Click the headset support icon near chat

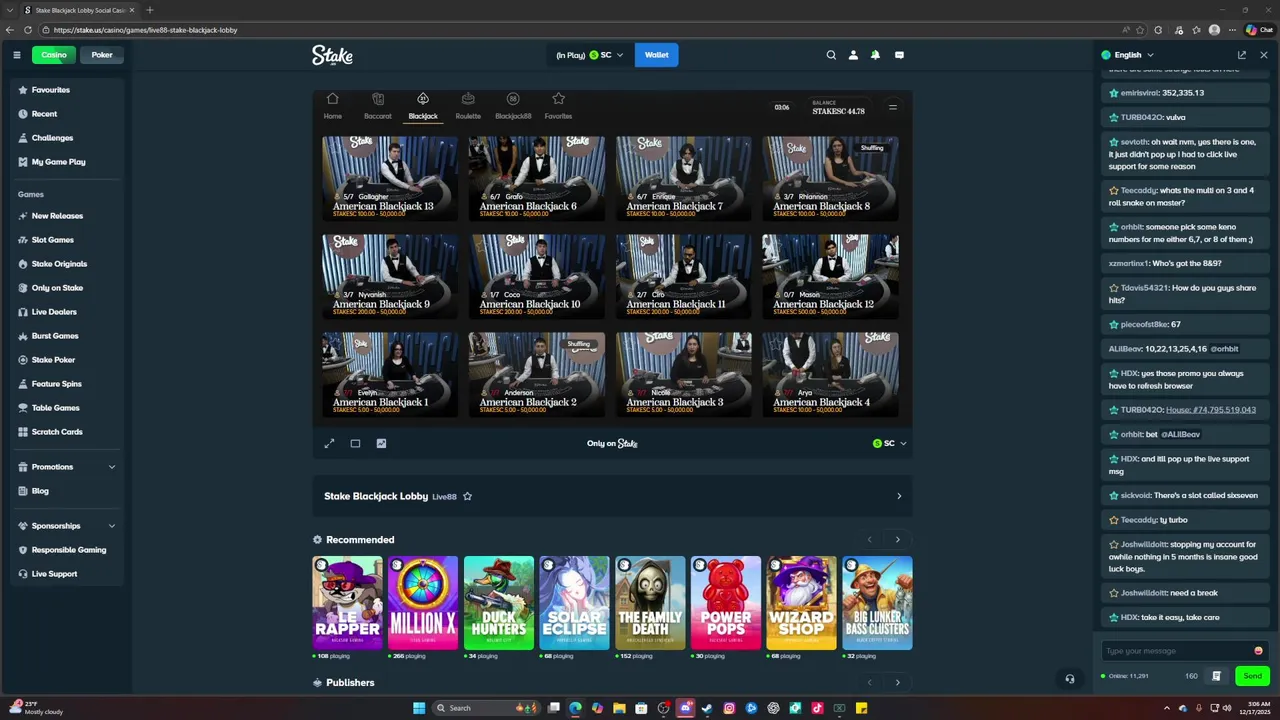click(x=1070, y=679)
